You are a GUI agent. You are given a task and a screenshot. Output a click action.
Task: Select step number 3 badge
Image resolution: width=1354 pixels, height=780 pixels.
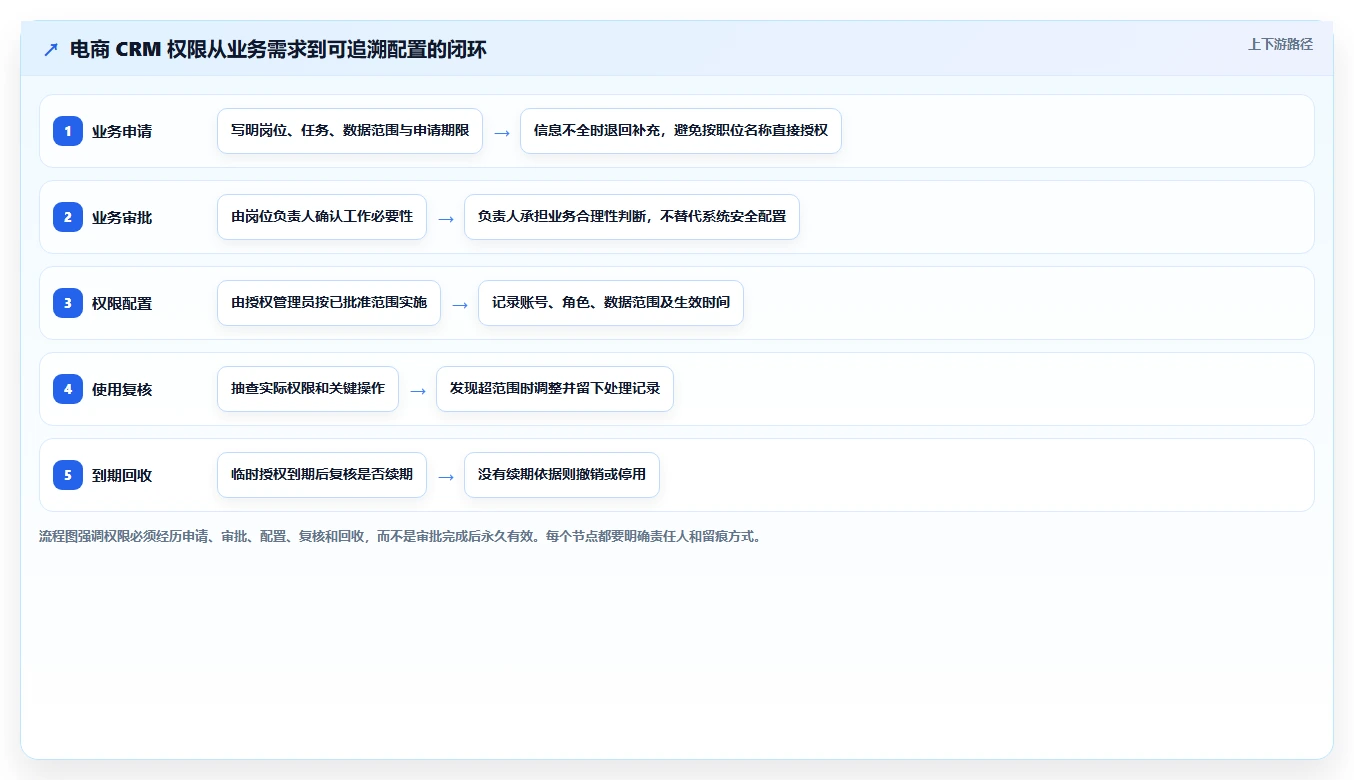click(68, 303)
